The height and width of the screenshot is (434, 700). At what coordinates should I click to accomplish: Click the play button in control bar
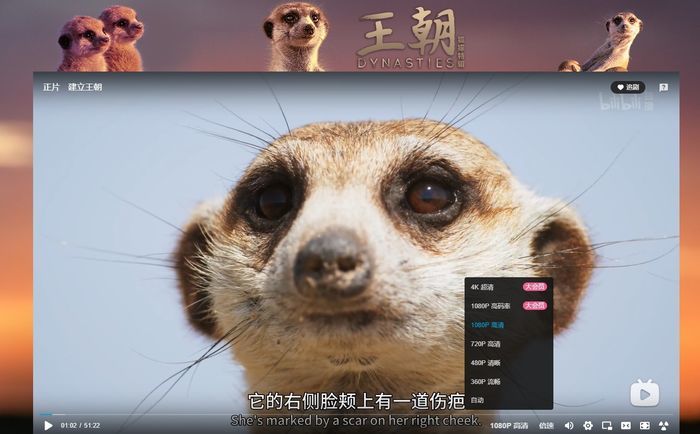(x=48, y=426)
